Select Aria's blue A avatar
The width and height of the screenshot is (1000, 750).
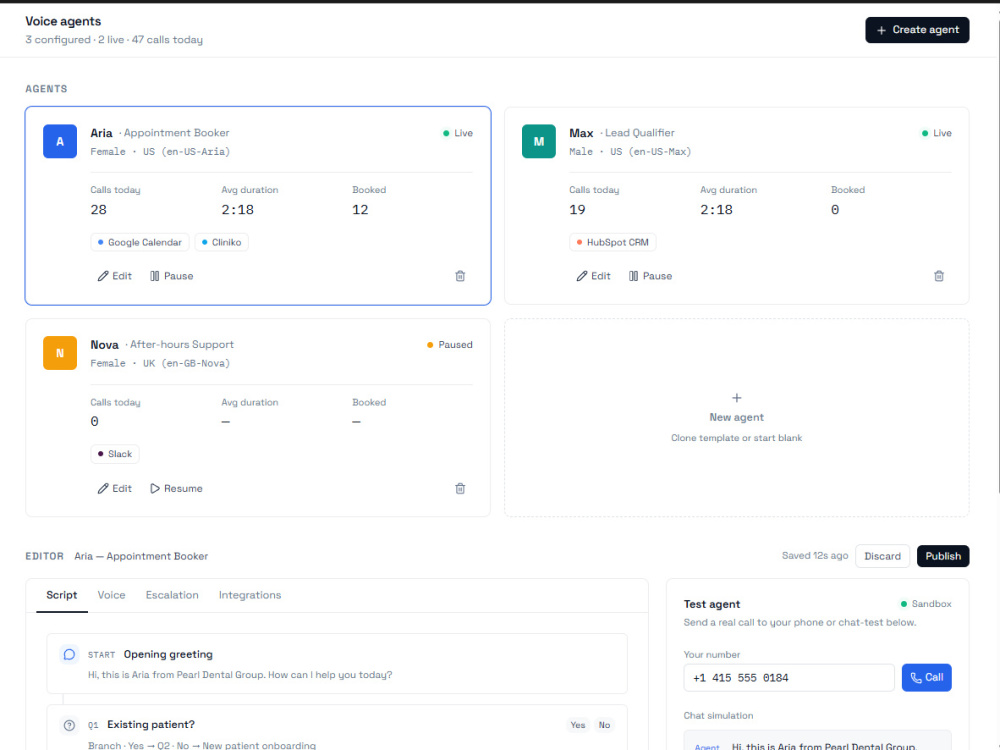pos(60,142)
